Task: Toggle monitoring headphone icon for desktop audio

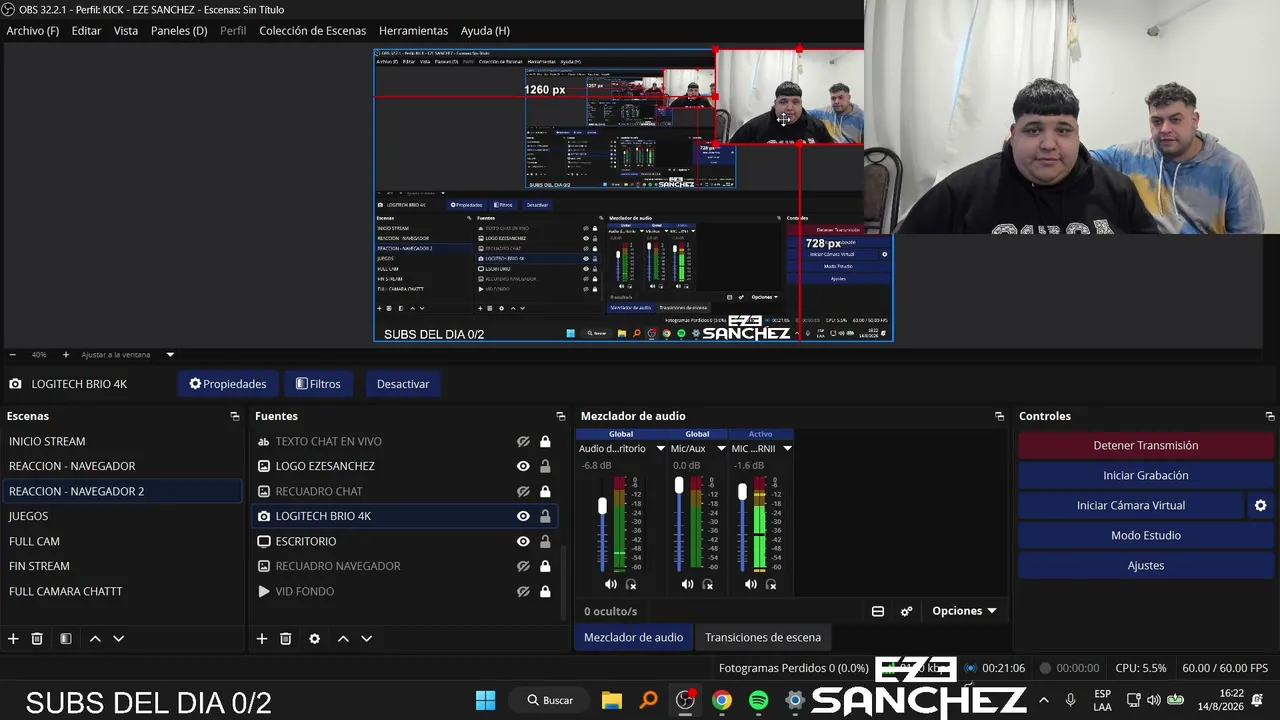Action: tap(631, 584)
